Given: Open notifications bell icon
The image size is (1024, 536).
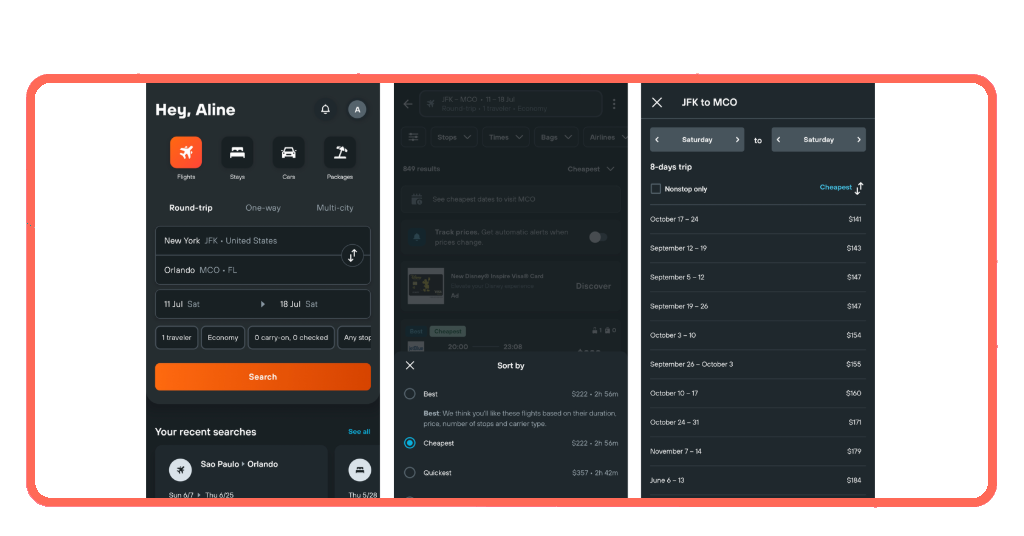Looking at the screenshot, I should [325, 109].
